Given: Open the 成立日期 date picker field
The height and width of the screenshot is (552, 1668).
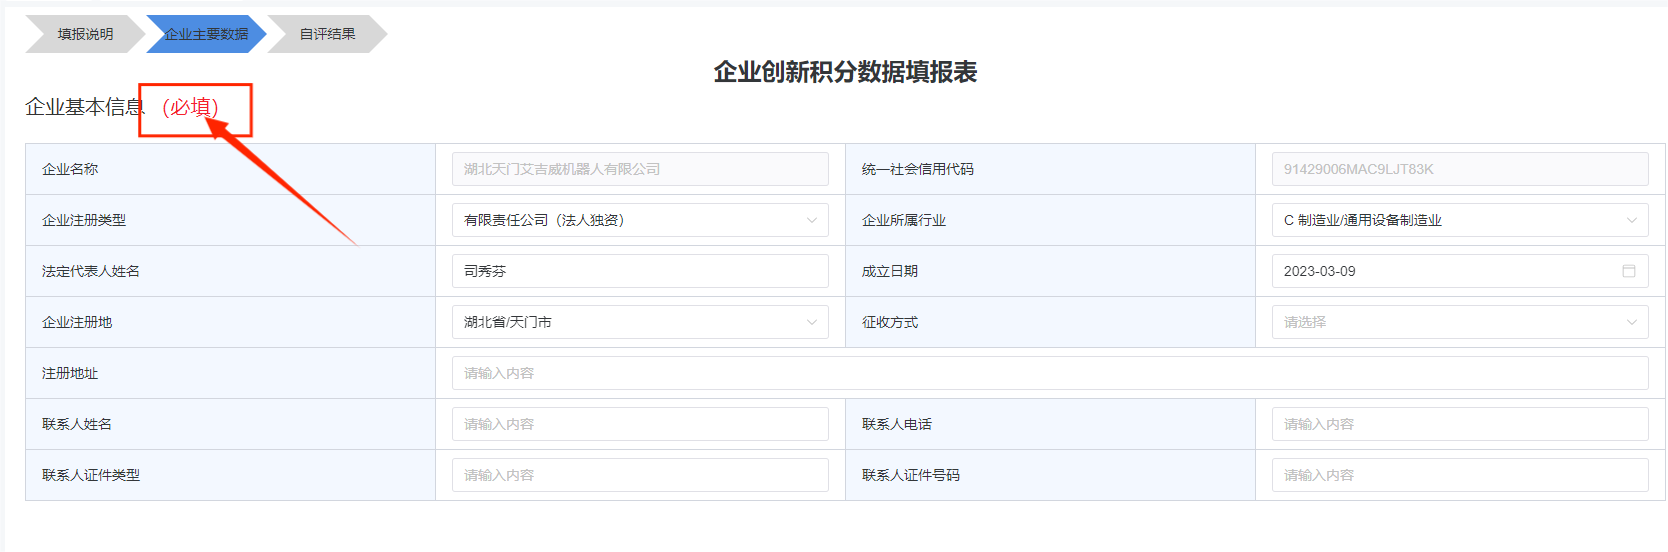Looking at the screenshot, I should [1460, 271].
